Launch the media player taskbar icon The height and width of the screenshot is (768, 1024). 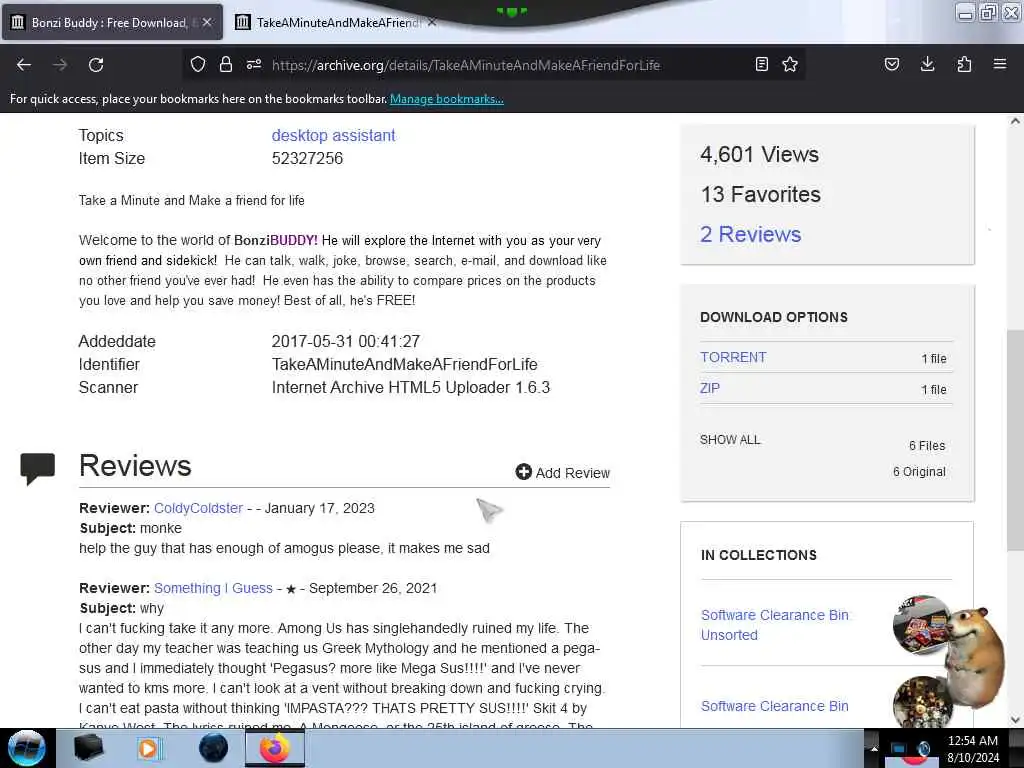[150, 748]
